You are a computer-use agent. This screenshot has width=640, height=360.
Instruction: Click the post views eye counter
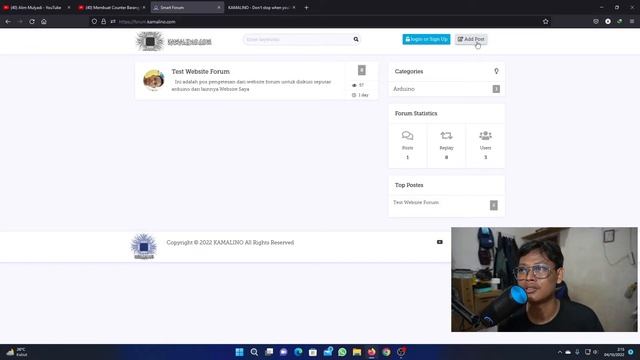pyautogui.click(x=358, y=85)
